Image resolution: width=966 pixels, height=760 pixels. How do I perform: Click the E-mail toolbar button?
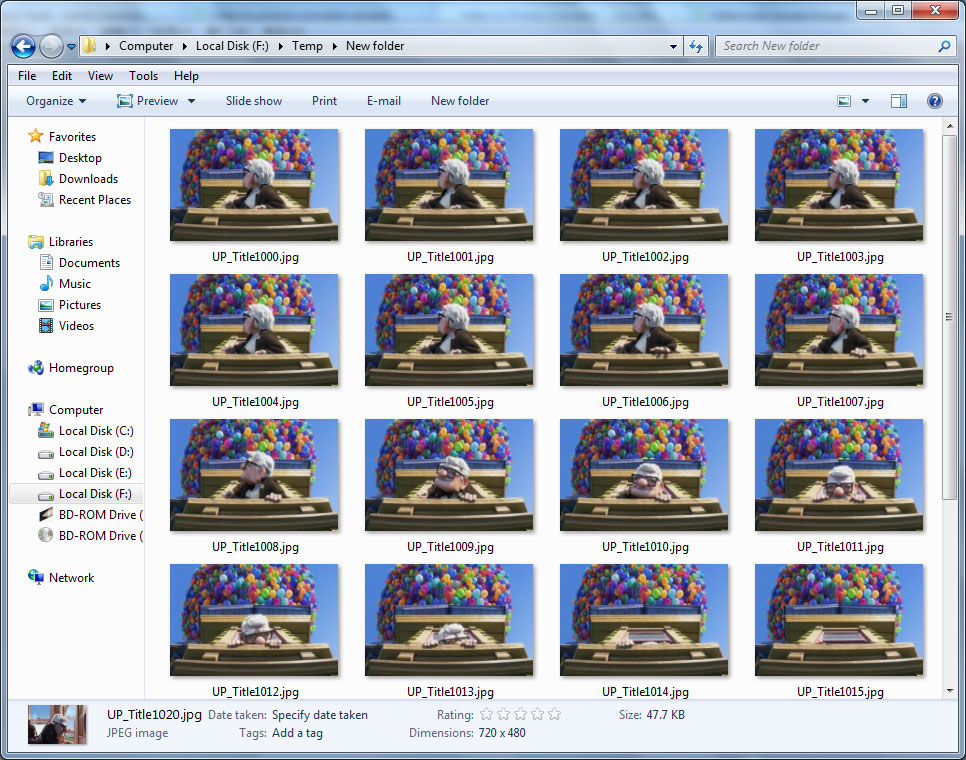pos(384,101)
